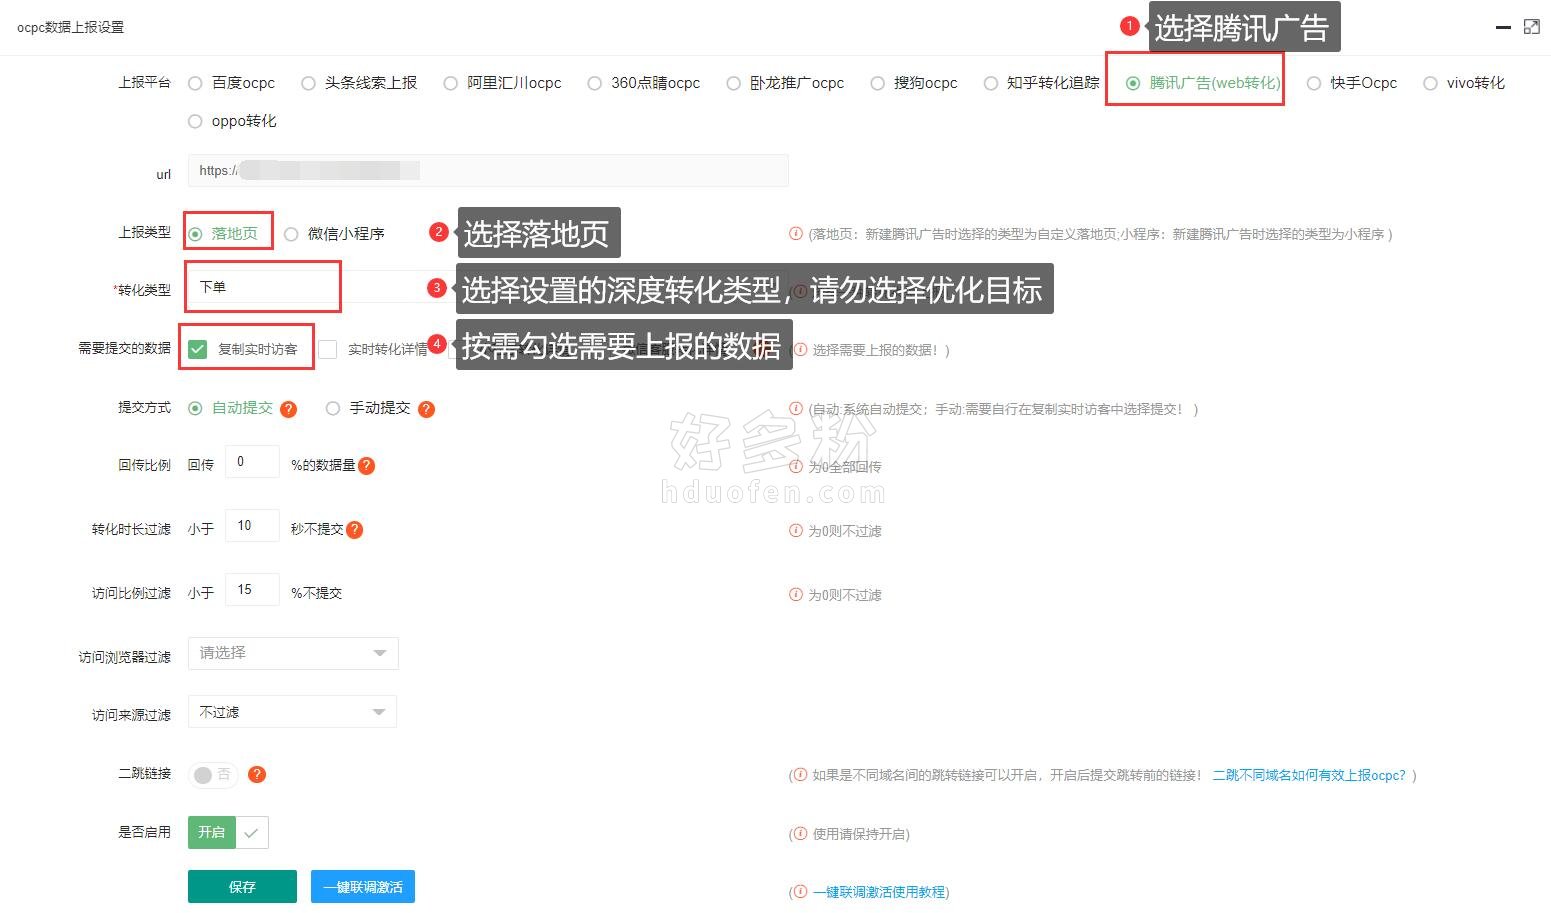Click info icon before 使用请保持开启
Image resolution: width=1551 pixels, height=913 pixels.
point(800,834)
